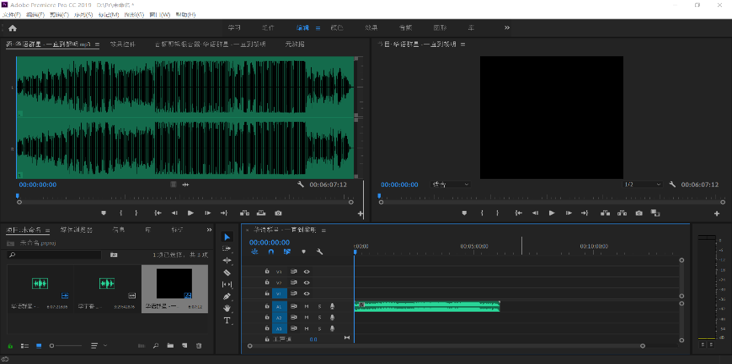732x364 pixels.
Task: Click the Home icon in workspace bar
Action: click(x=13, y=28)
